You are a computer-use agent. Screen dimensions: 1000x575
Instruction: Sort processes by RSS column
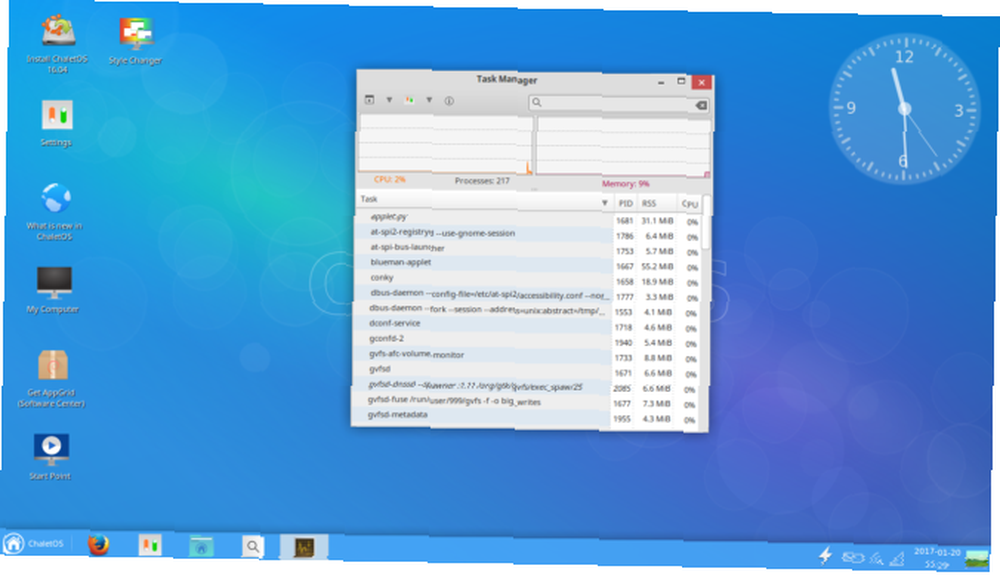(649, 203)
